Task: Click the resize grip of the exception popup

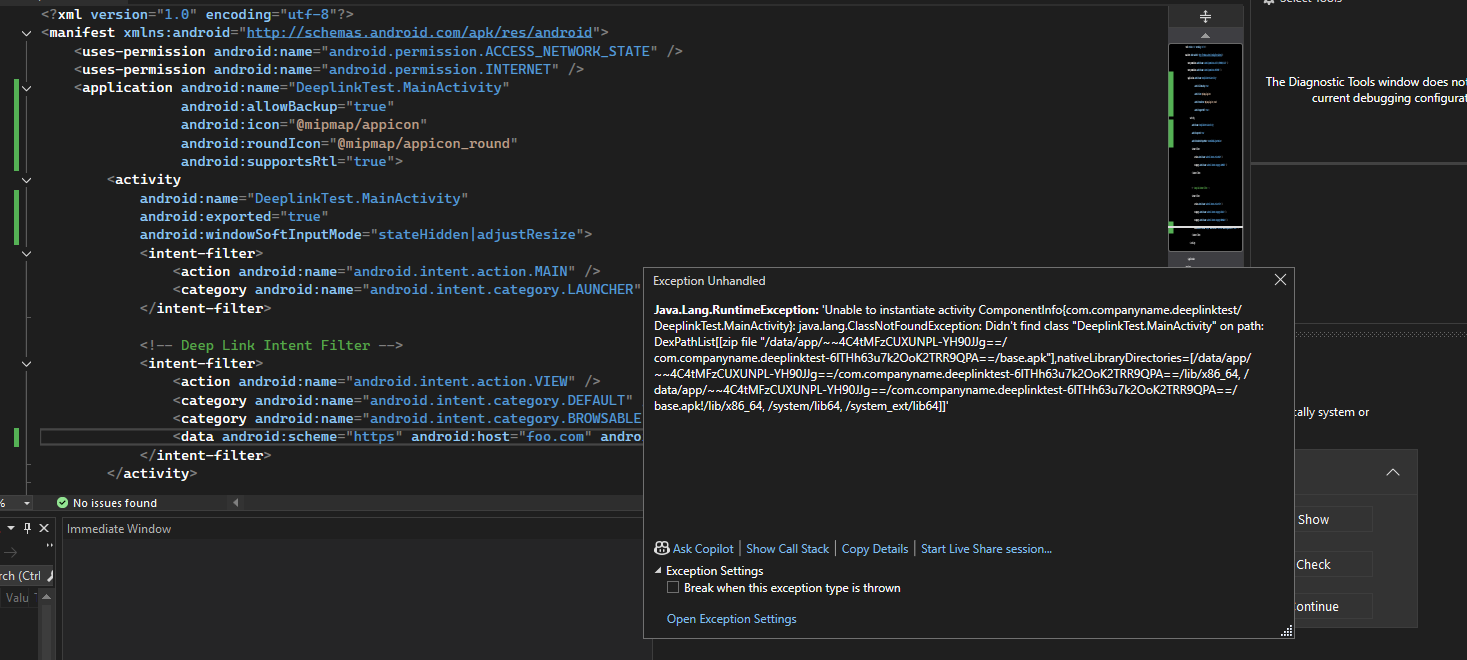Action: pyautogui.click(x=1287, y=630)
